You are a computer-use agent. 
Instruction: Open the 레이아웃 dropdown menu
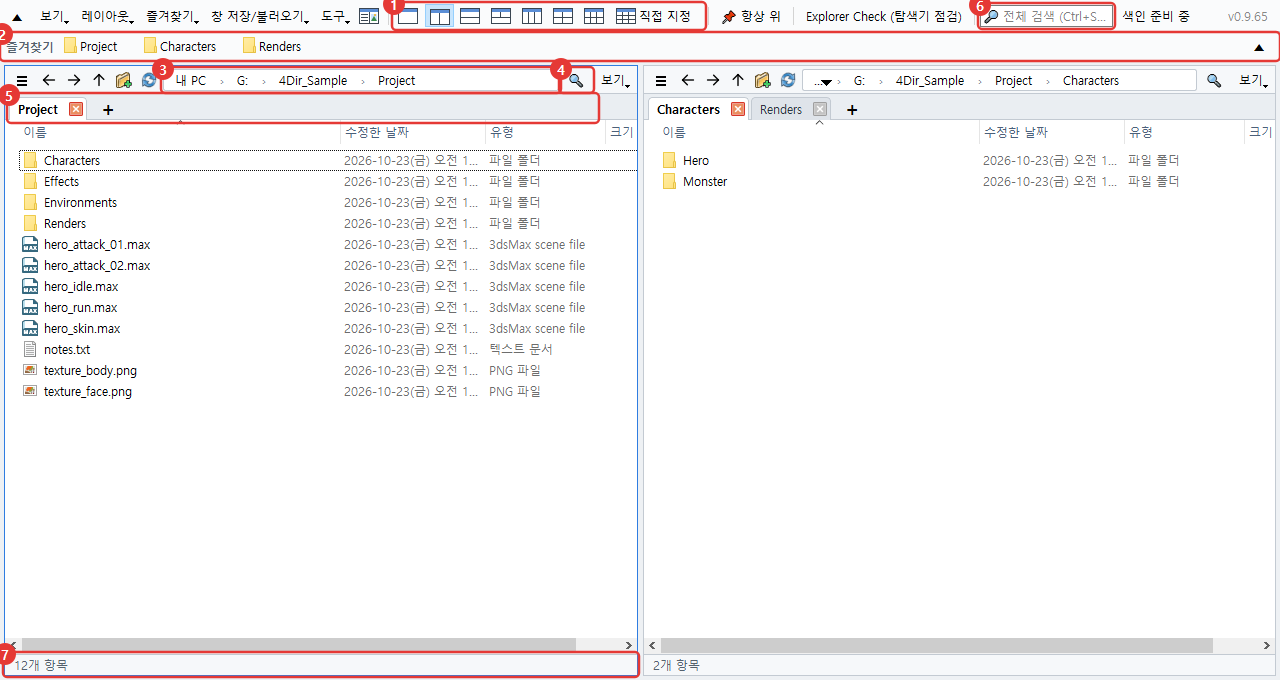[x=107, y=16]
